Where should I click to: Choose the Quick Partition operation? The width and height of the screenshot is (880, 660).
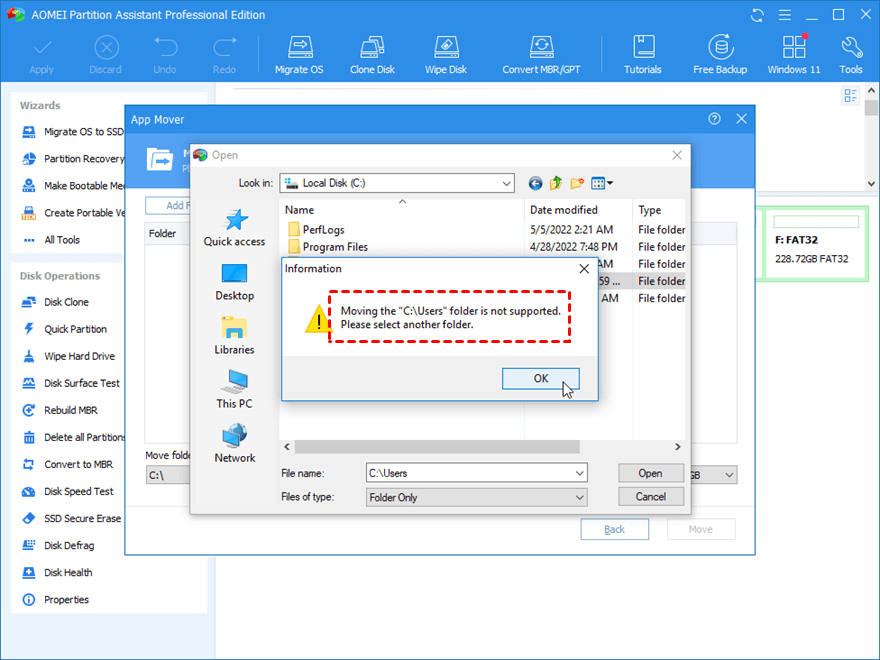tap(65, 329)
